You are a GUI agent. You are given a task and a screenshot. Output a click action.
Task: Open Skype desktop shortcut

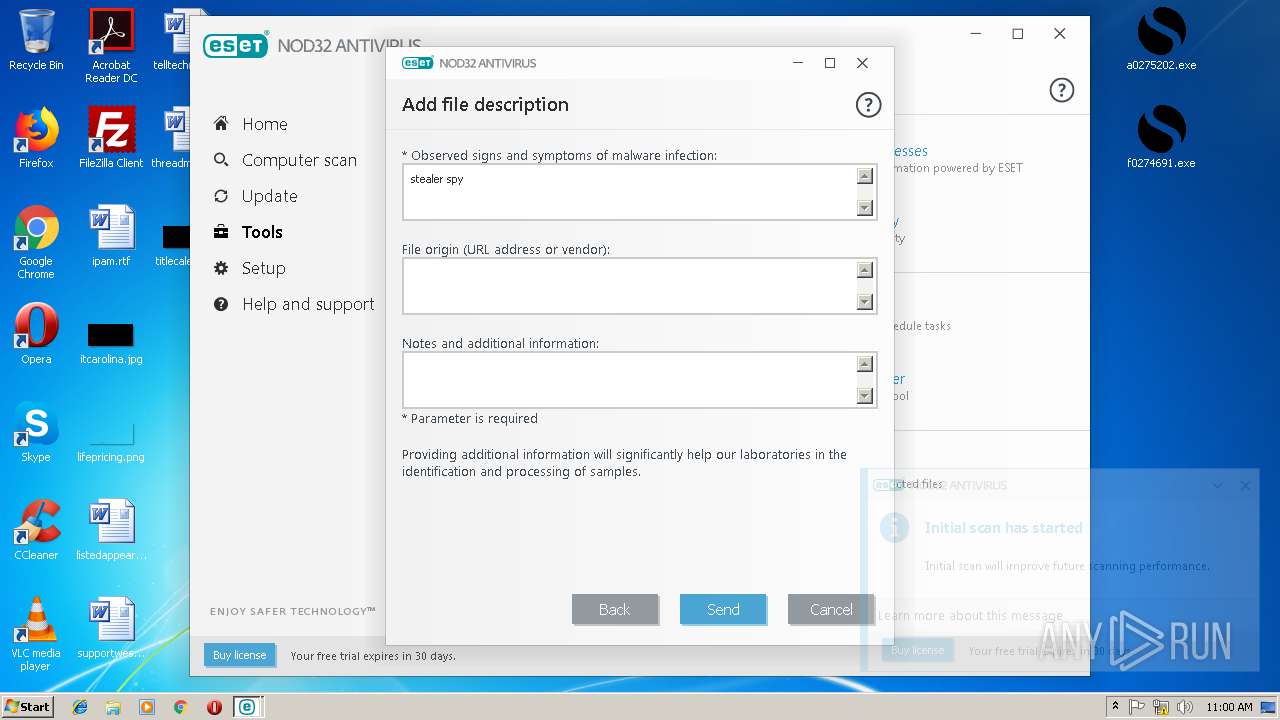tap(36, 431)
